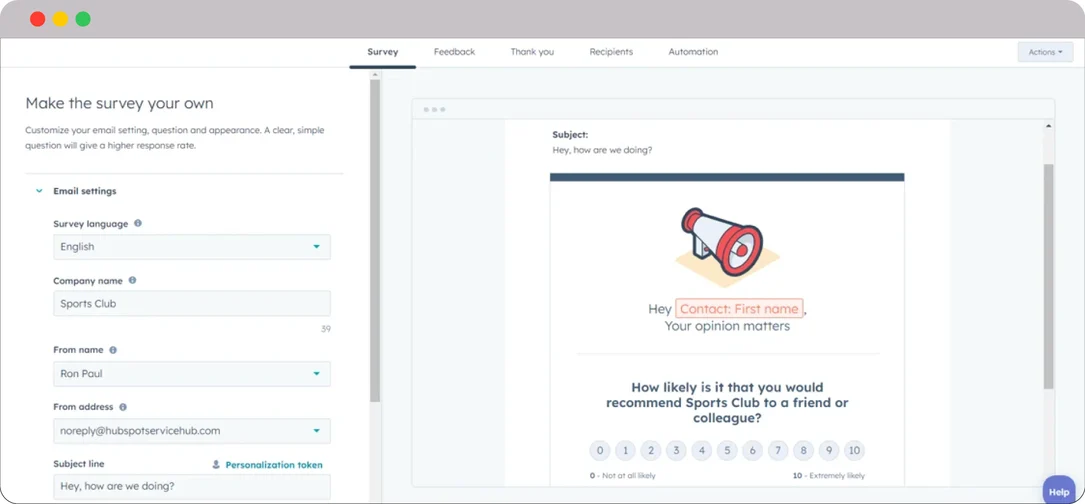Select rating 9 in the survey preview
Image resolution: width=1085 pixels, height=504 pixels.
(829, 451)
